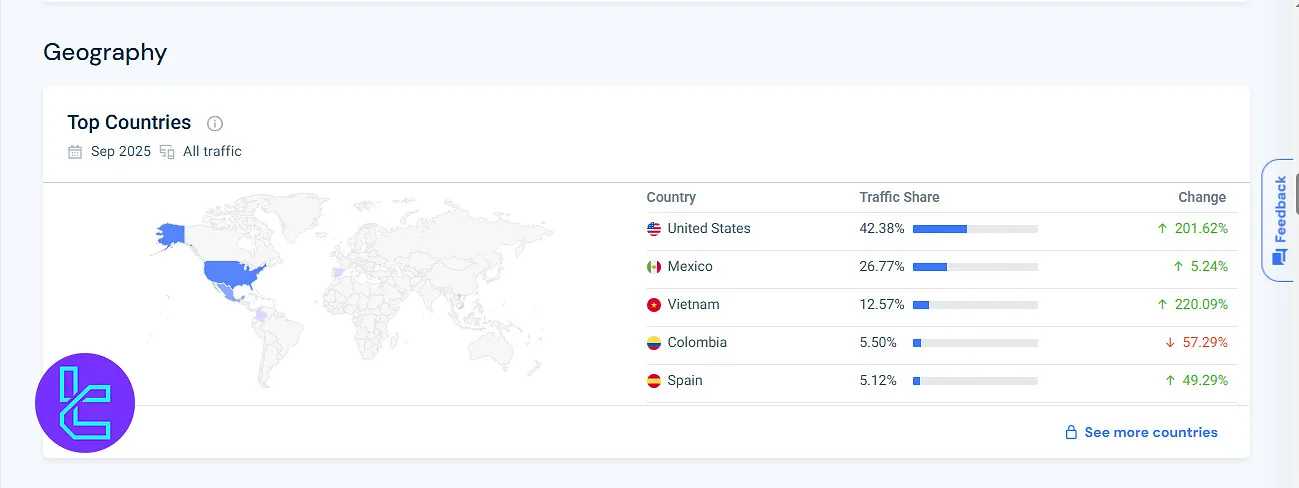Select the Mexico country name
The image size is (1299, 488).
pyautogui.click(x=690, y=267)
